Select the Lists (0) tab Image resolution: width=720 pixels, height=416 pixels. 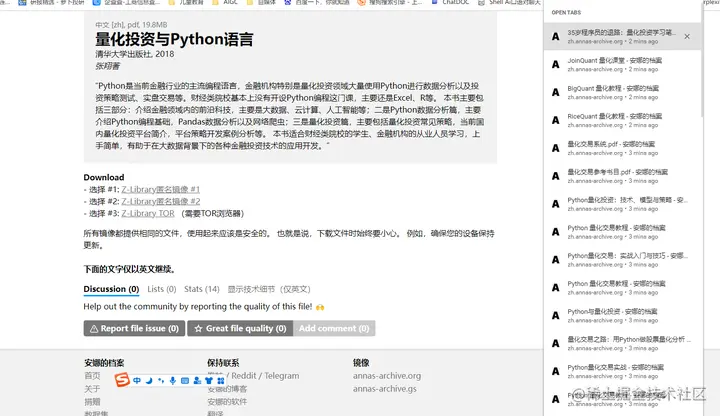[162, 289]
